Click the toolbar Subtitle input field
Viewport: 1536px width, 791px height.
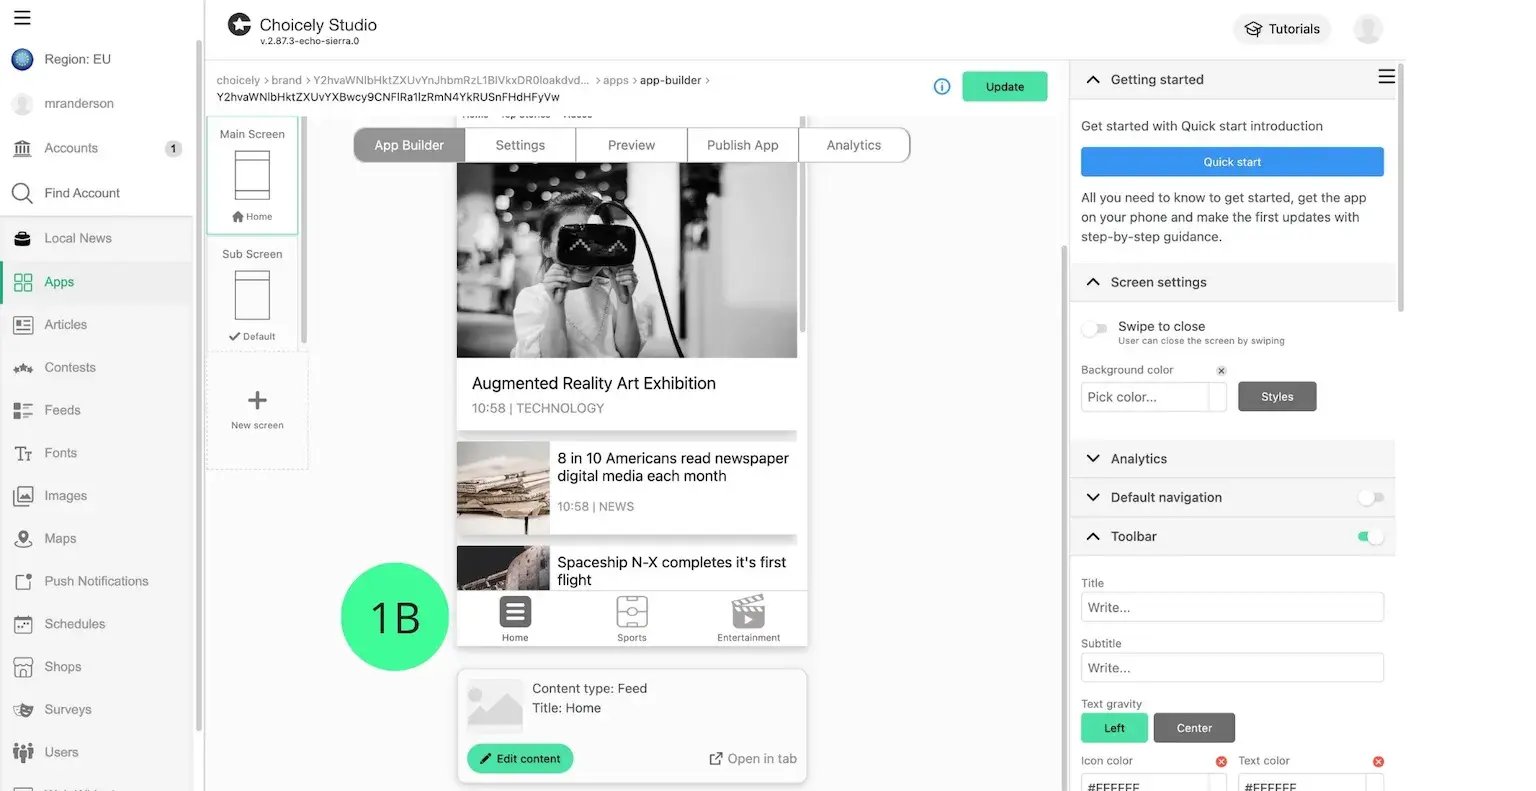click(x=1232, y=668)
